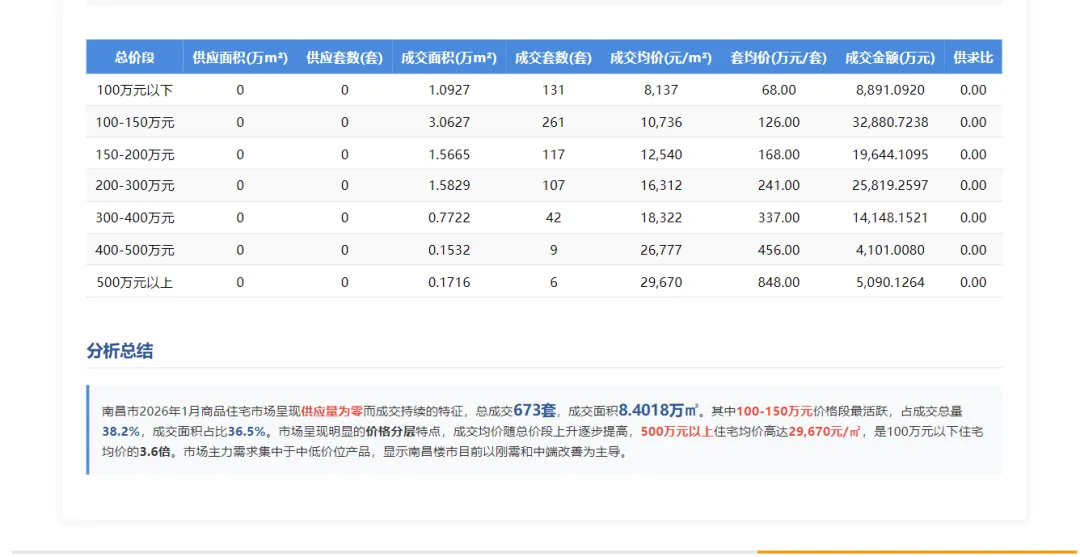Click the 14,148.1521 amount cell

tap(891, 218)
